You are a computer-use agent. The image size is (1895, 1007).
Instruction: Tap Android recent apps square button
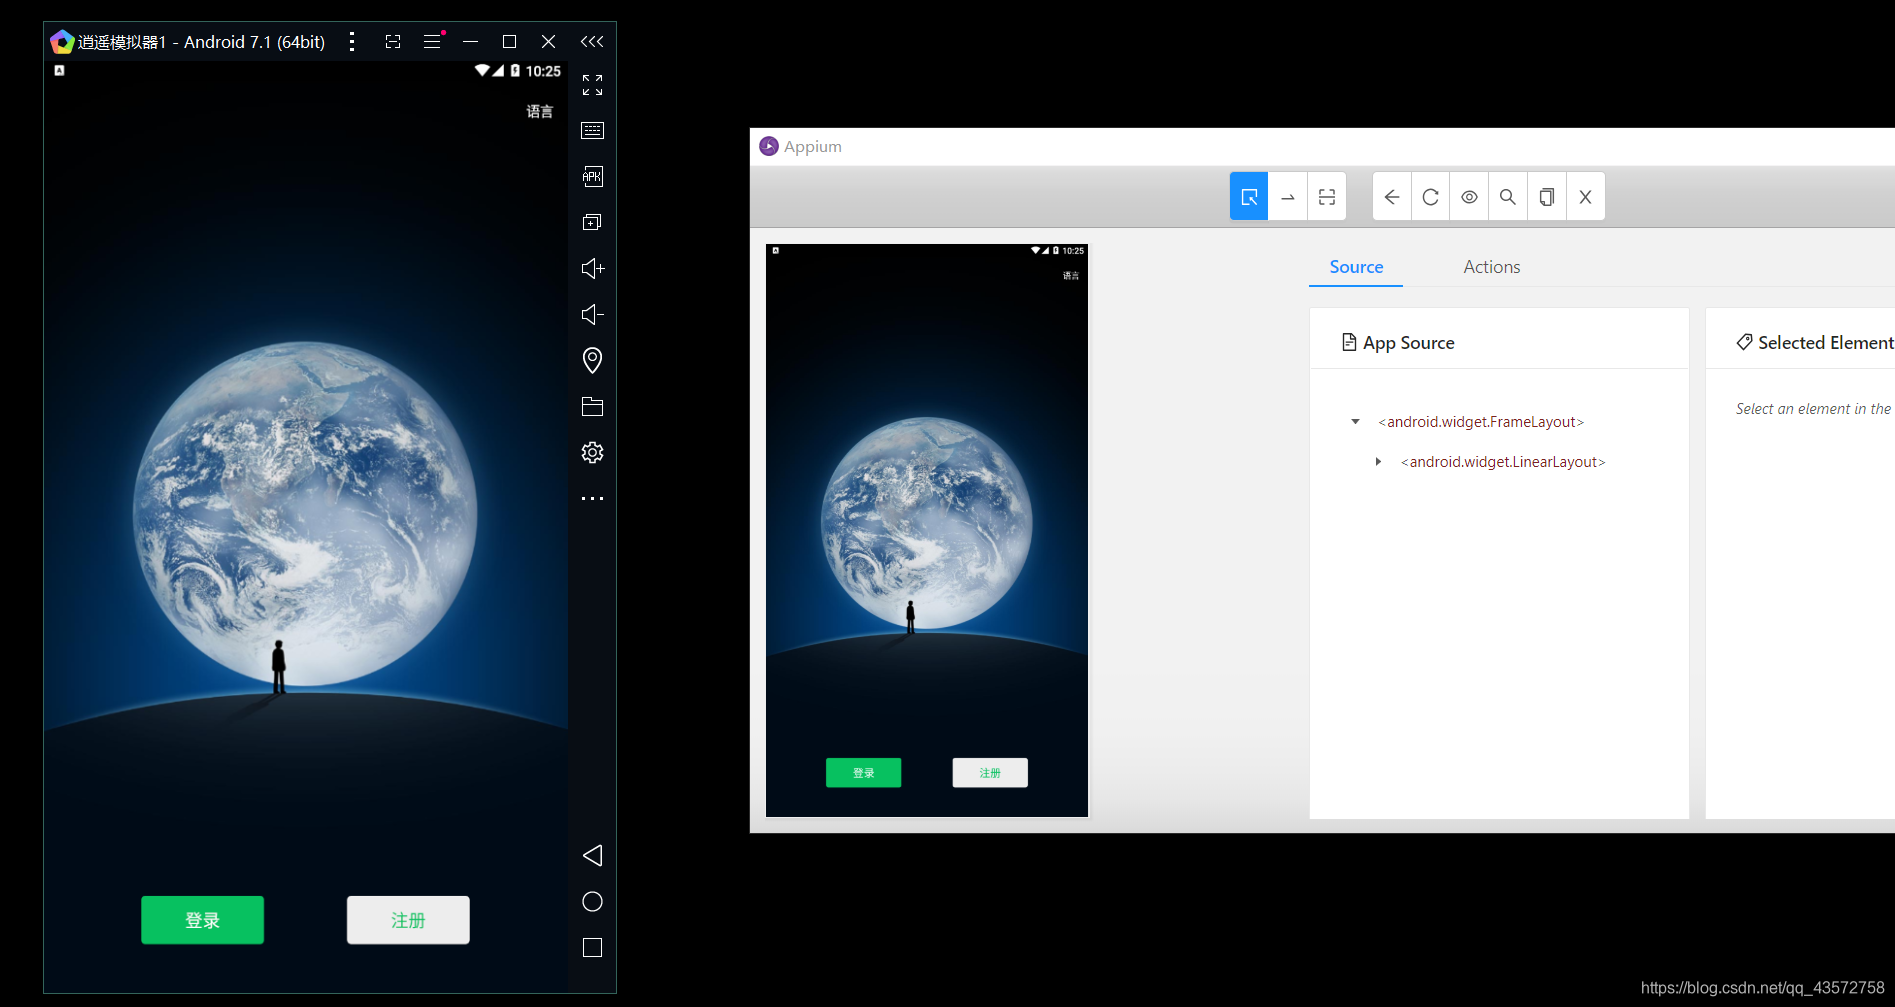pyautogui.click(x=592, y=947)
